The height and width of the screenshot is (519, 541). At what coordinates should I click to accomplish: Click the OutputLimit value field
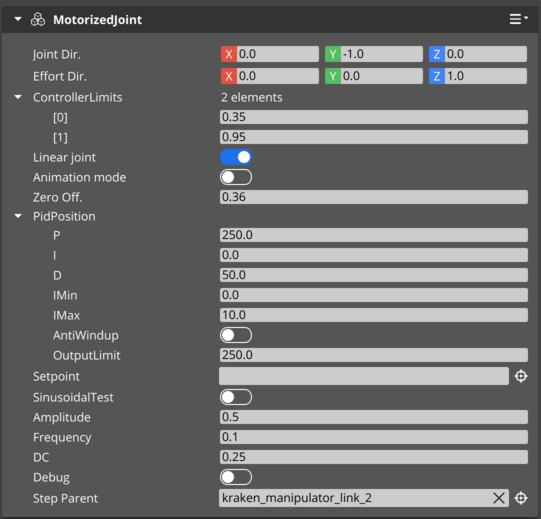pos(374,355)
